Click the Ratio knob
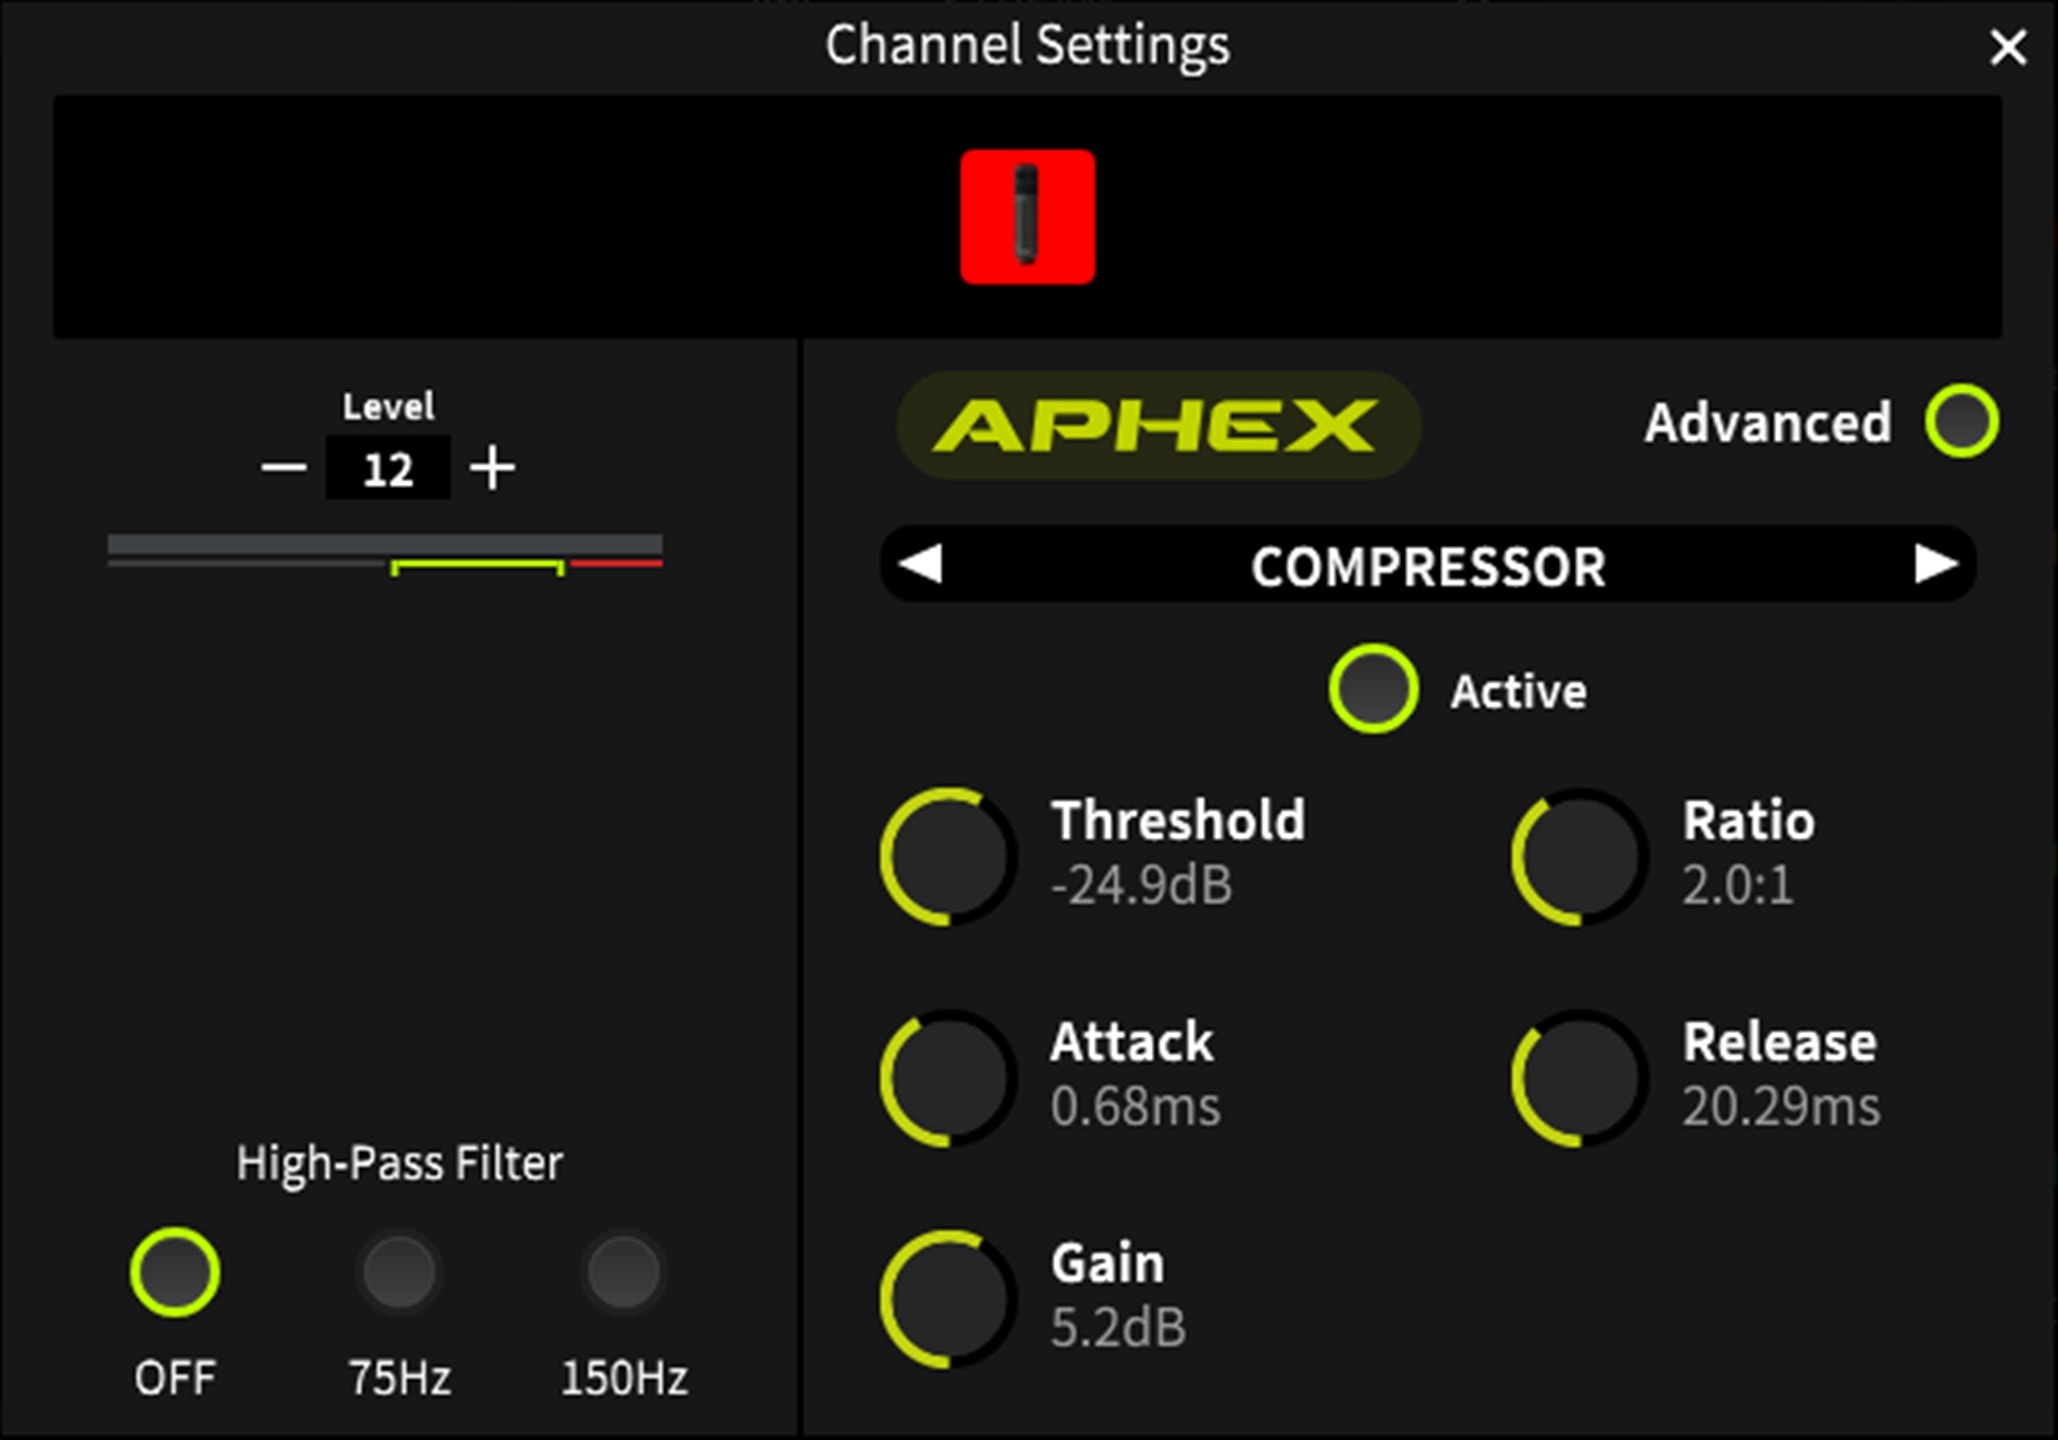Viewport: 2058px width, 1440px height. pyautogui.click(x=1579, y=857)
